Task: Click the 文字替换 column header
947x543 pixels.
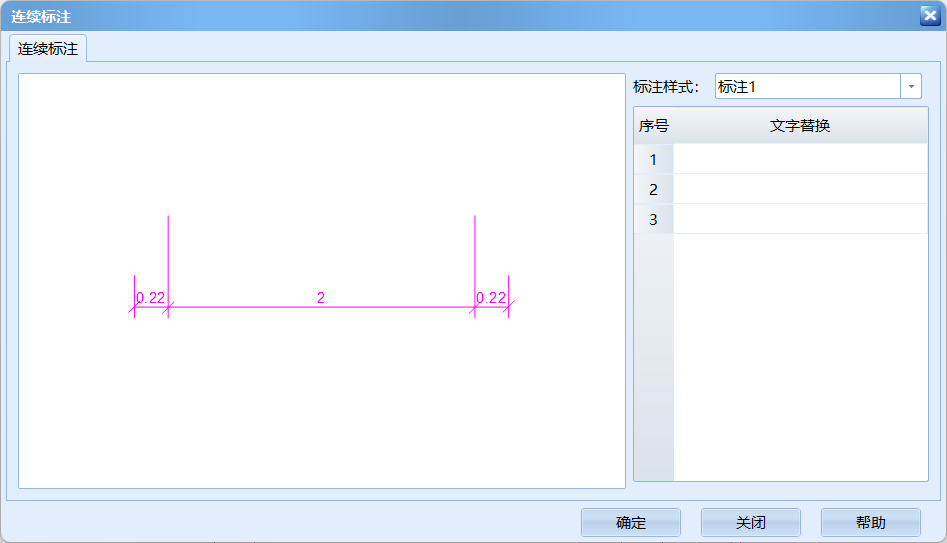Action: (x=800, y=126)
